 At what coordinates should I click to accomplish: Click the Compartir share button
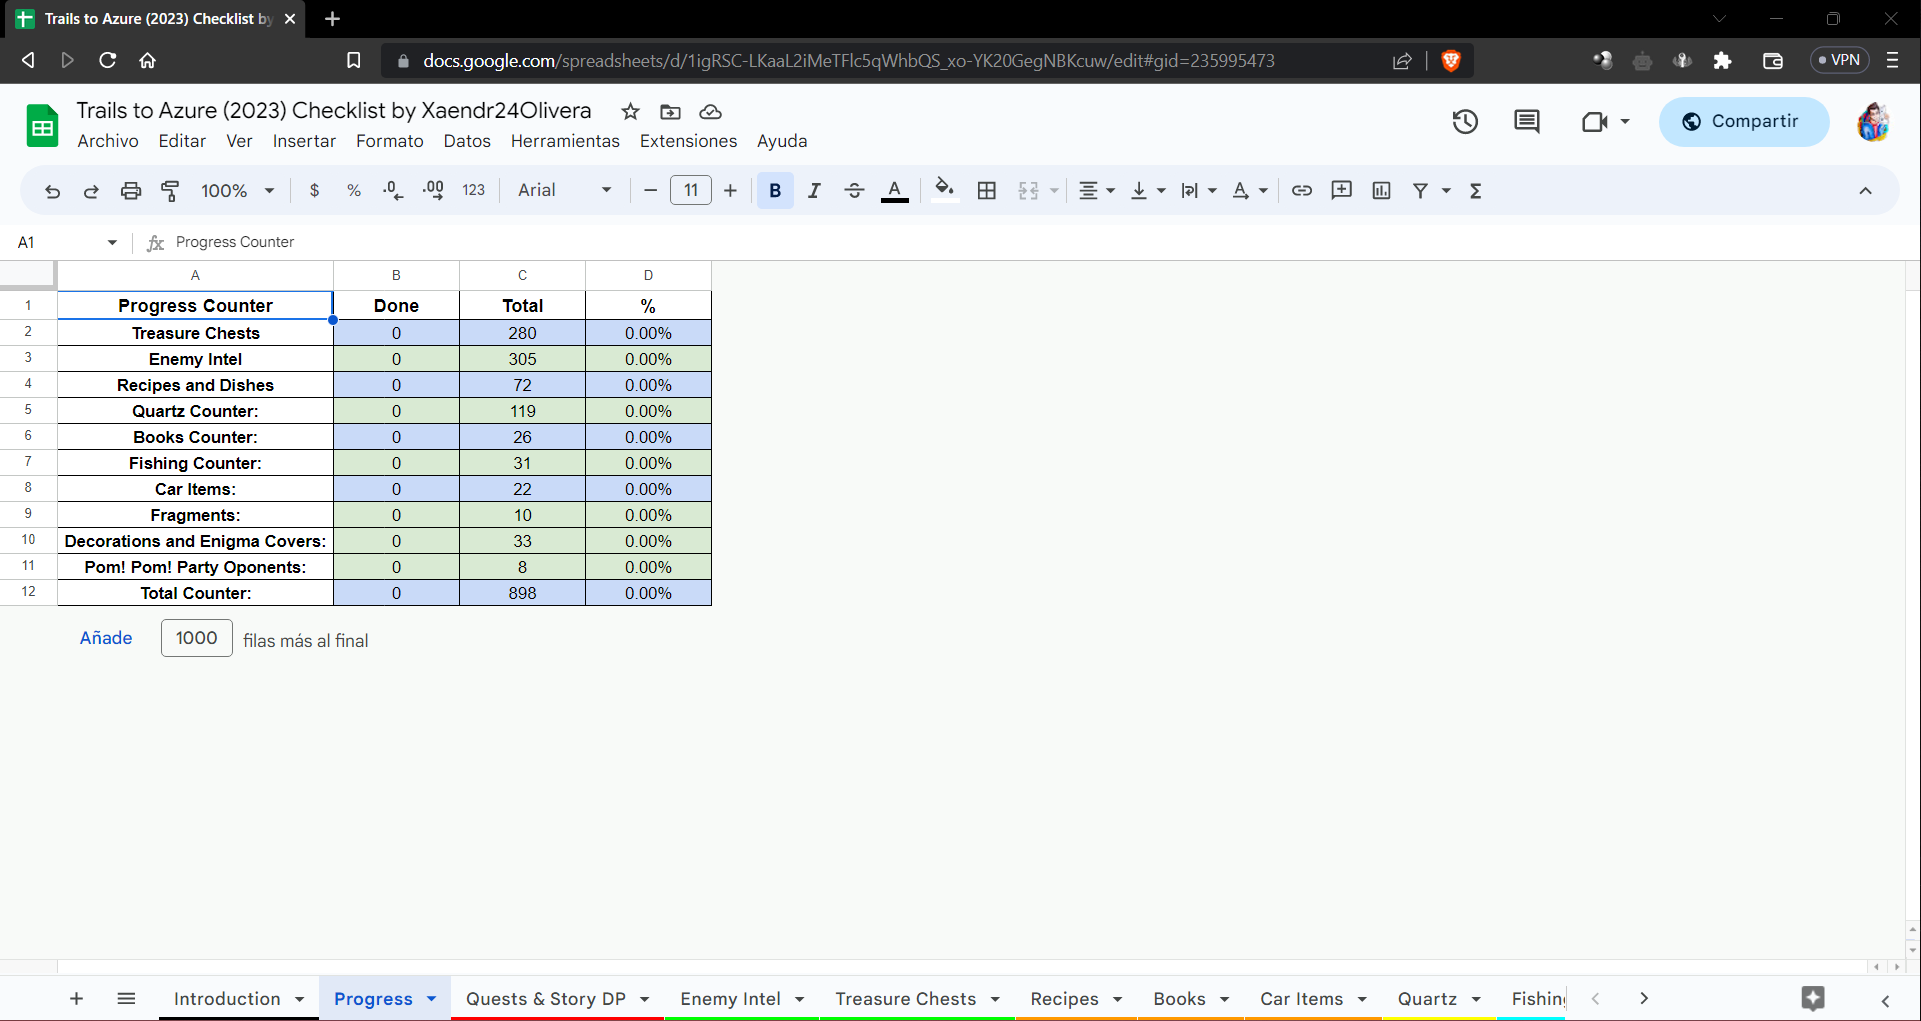[x=1744, y=122]
